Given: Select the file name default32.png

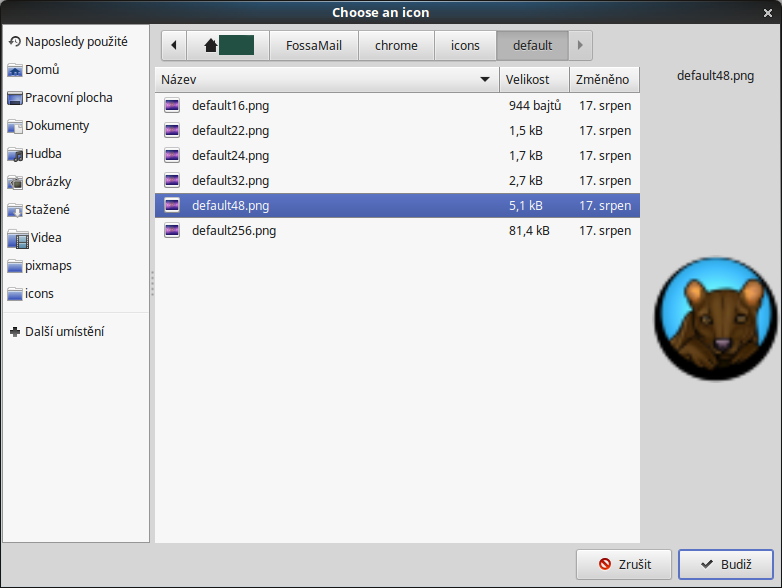Looking at the screenshot, I should coord(230,181).
